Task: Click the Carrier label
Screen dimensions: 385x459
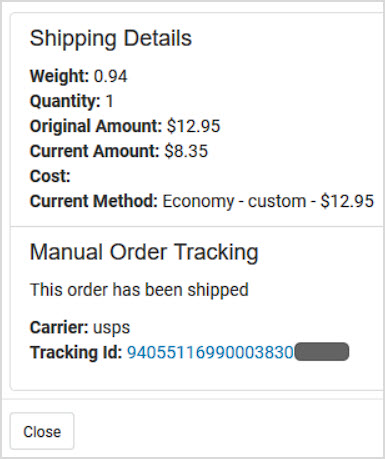Action: 59,327
